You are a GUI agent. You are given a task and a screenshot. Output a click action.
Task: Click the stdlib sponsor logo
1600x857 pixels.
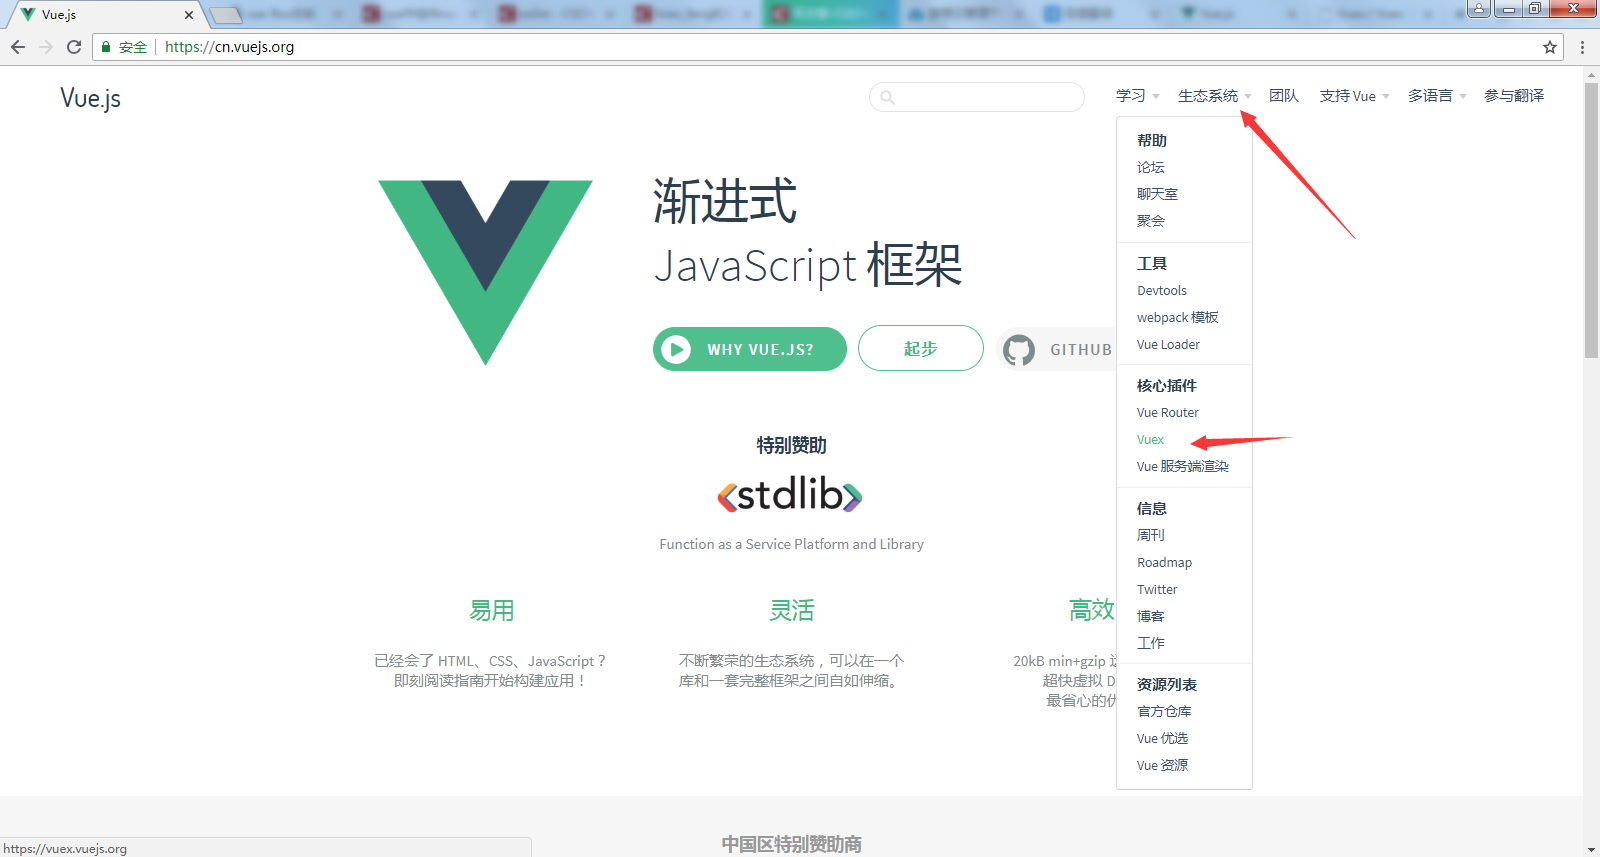pyautogui.click(x=790, y=494)
